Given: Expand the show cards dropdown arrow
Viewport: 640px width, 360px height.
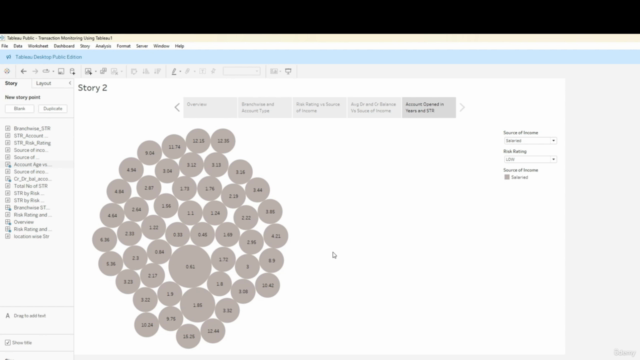Looking at the screenshot, I should click(x=280, y=71).
